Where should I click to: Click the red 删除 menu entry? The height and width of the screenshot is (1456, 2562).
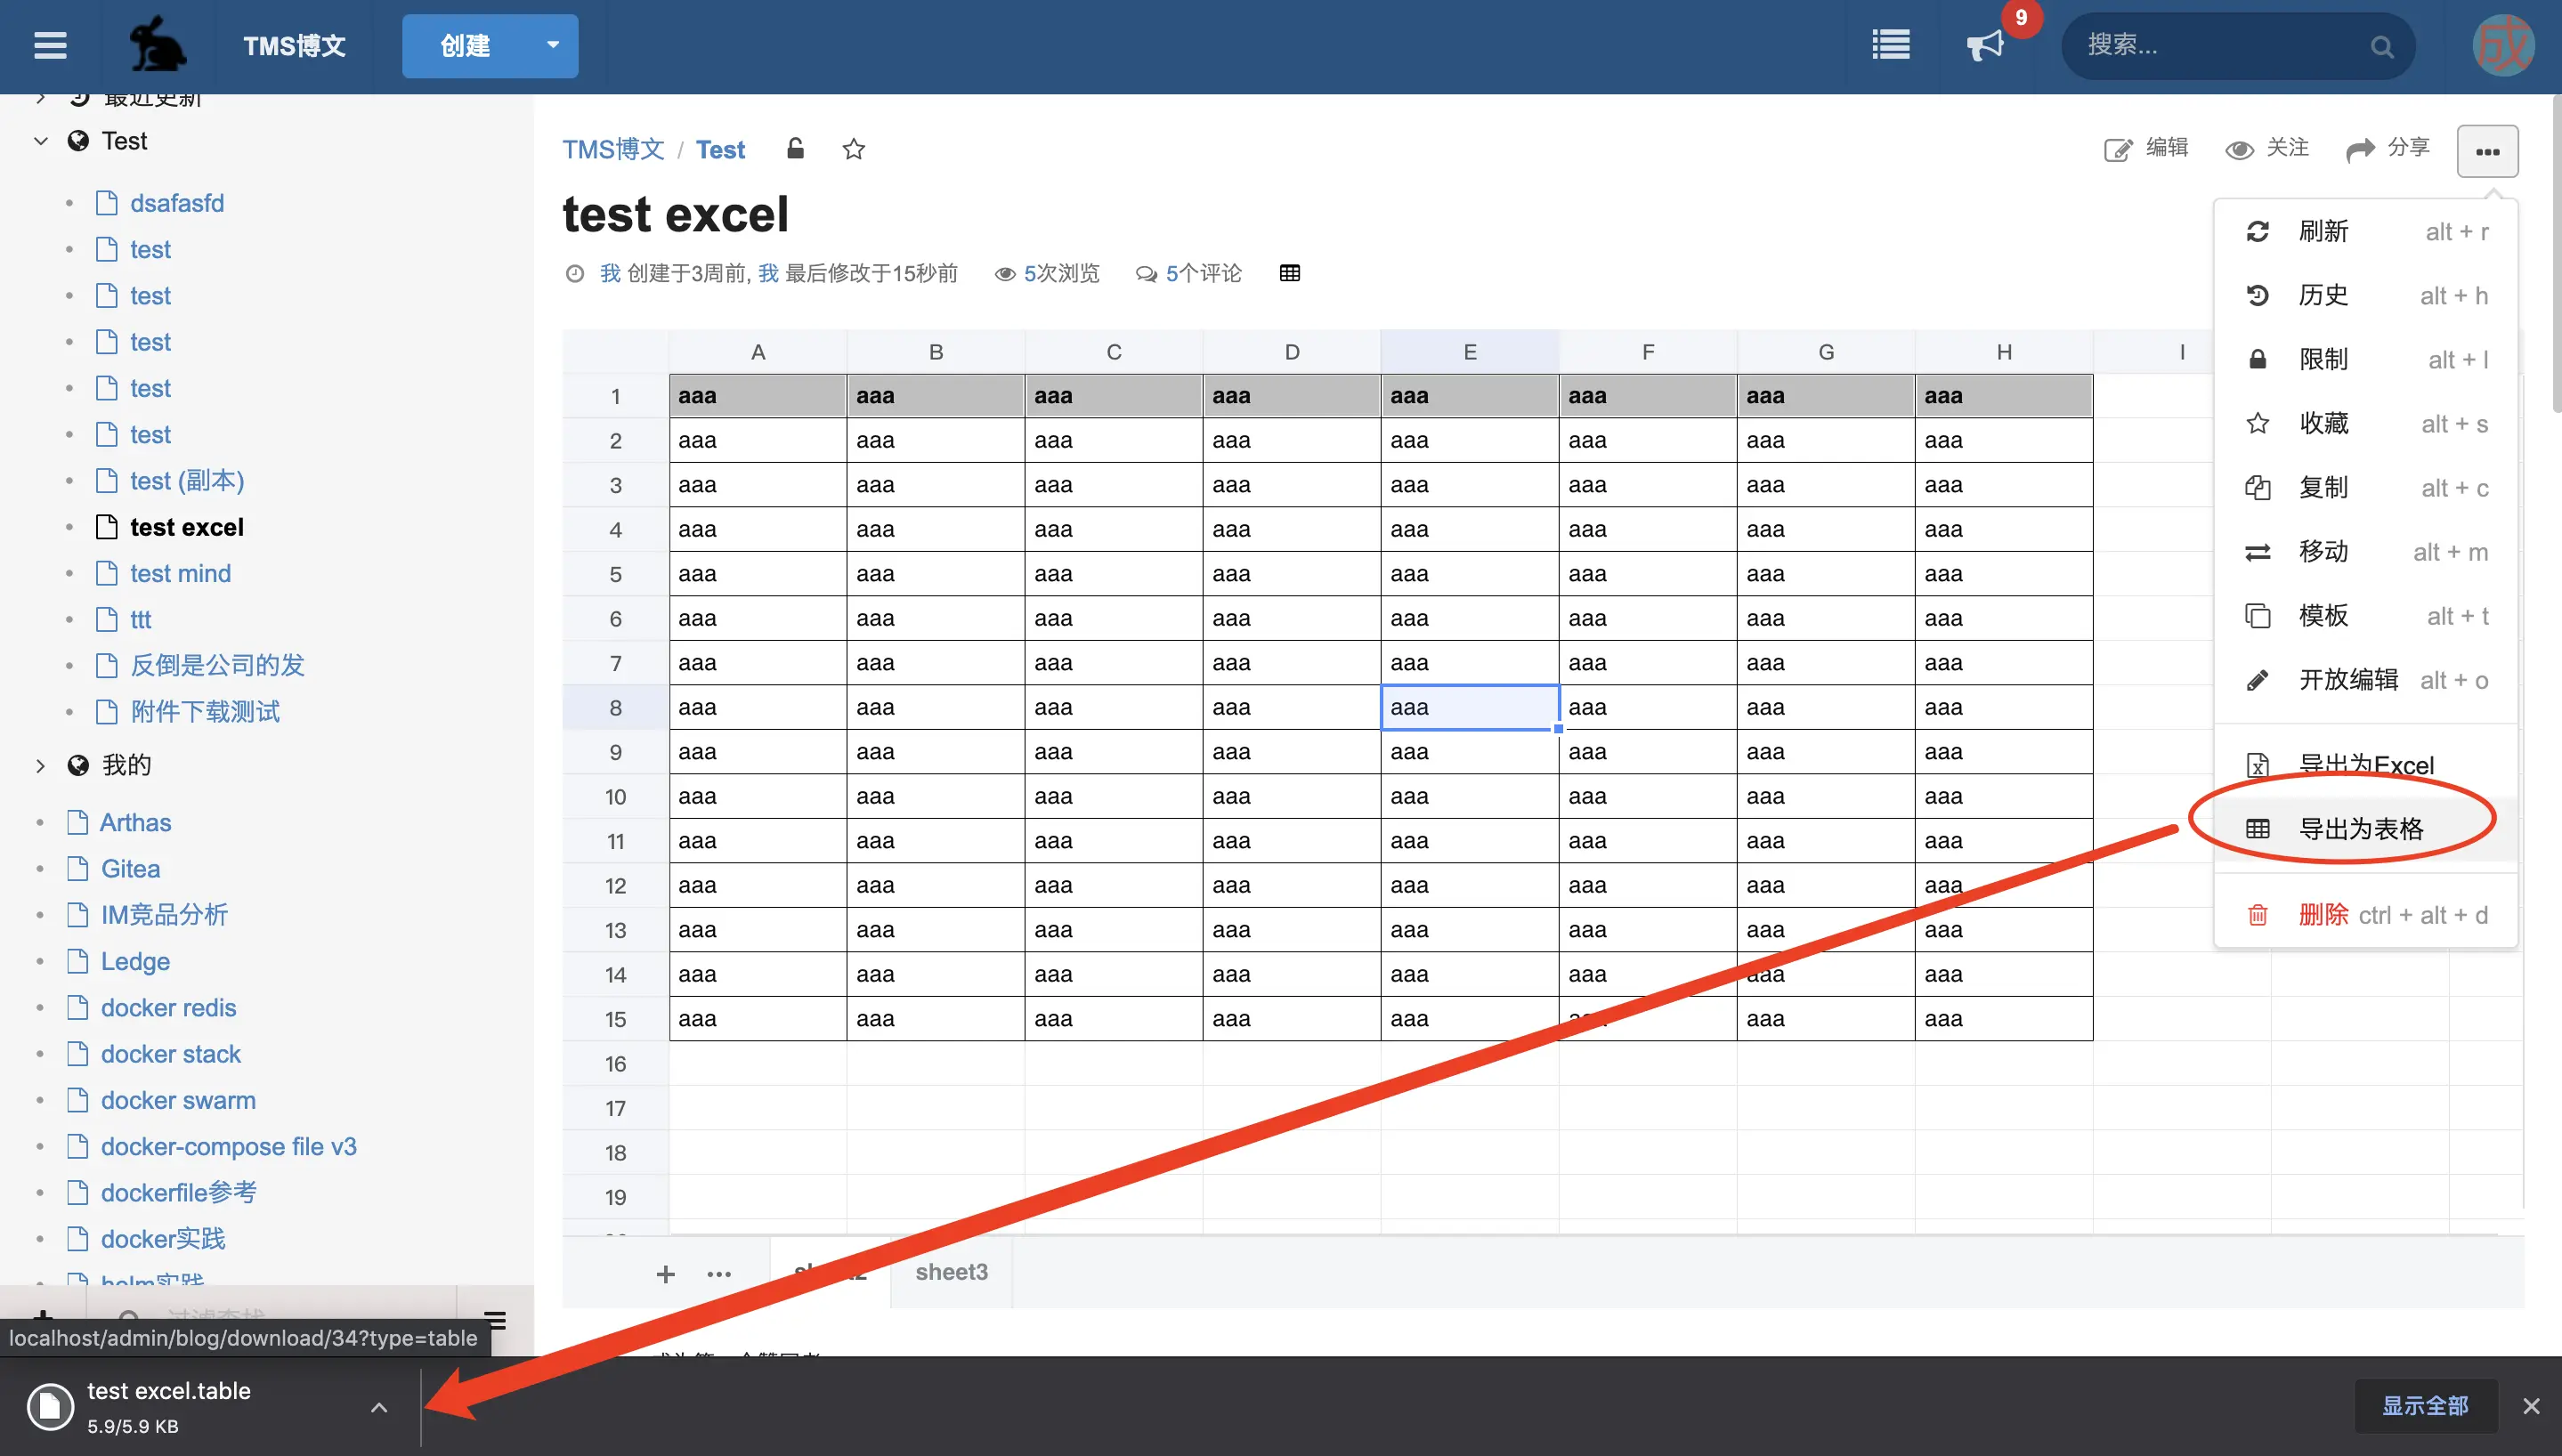pos(2365,915)
